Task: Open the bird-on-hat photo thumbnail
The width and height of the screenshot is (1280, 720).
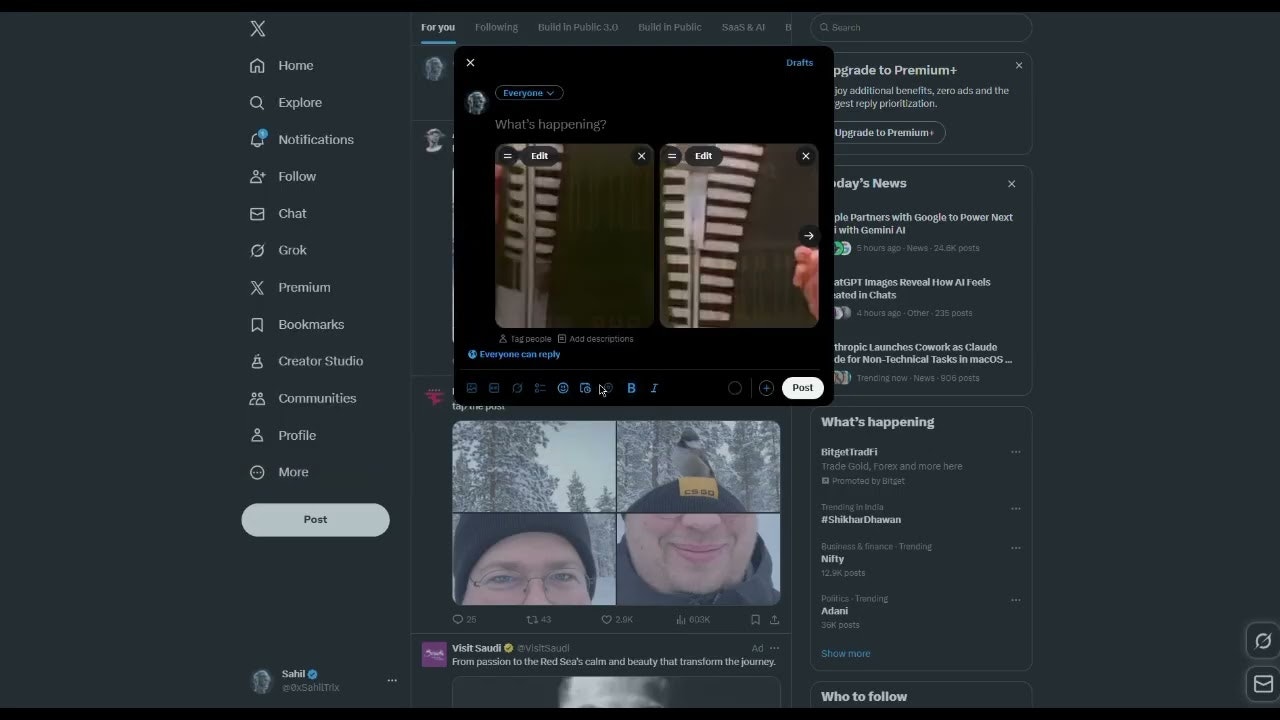Action: (x=699, y=466)
